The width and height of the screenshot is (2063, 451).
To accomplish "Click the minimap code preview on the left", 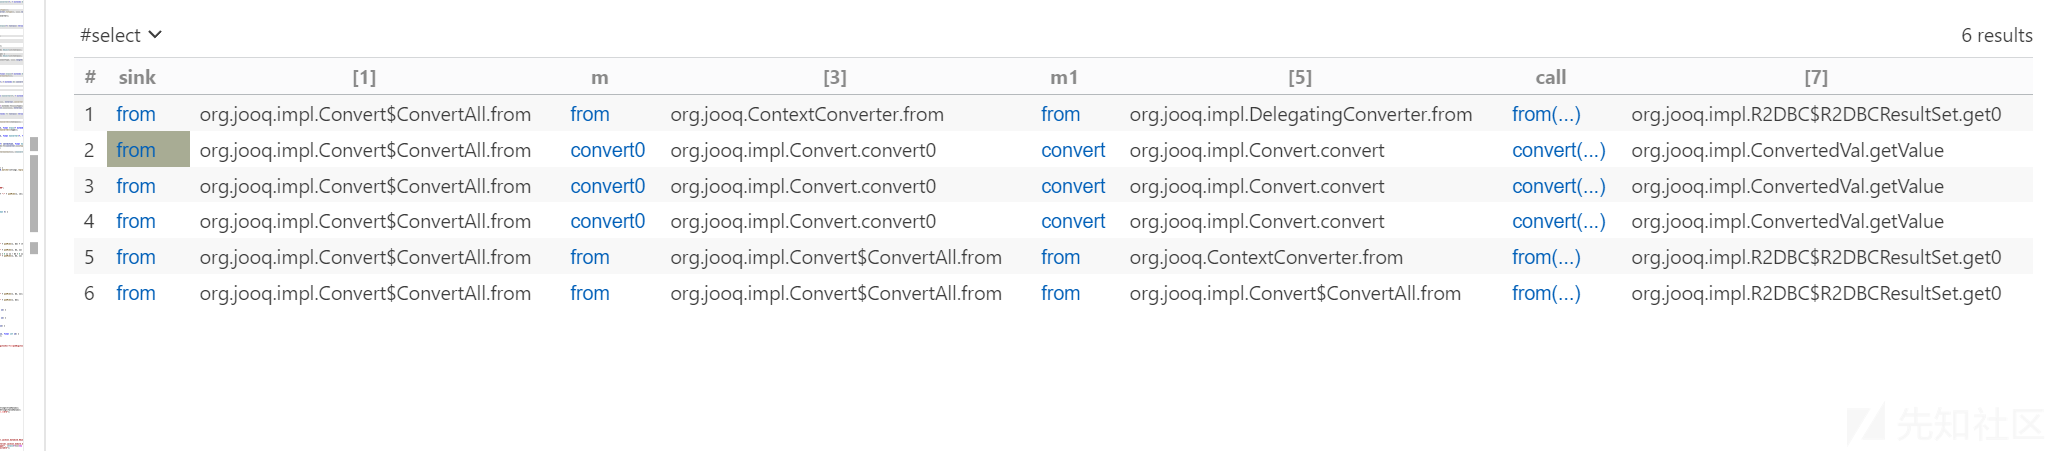I will pyautogui.click(x=12, y=225).
